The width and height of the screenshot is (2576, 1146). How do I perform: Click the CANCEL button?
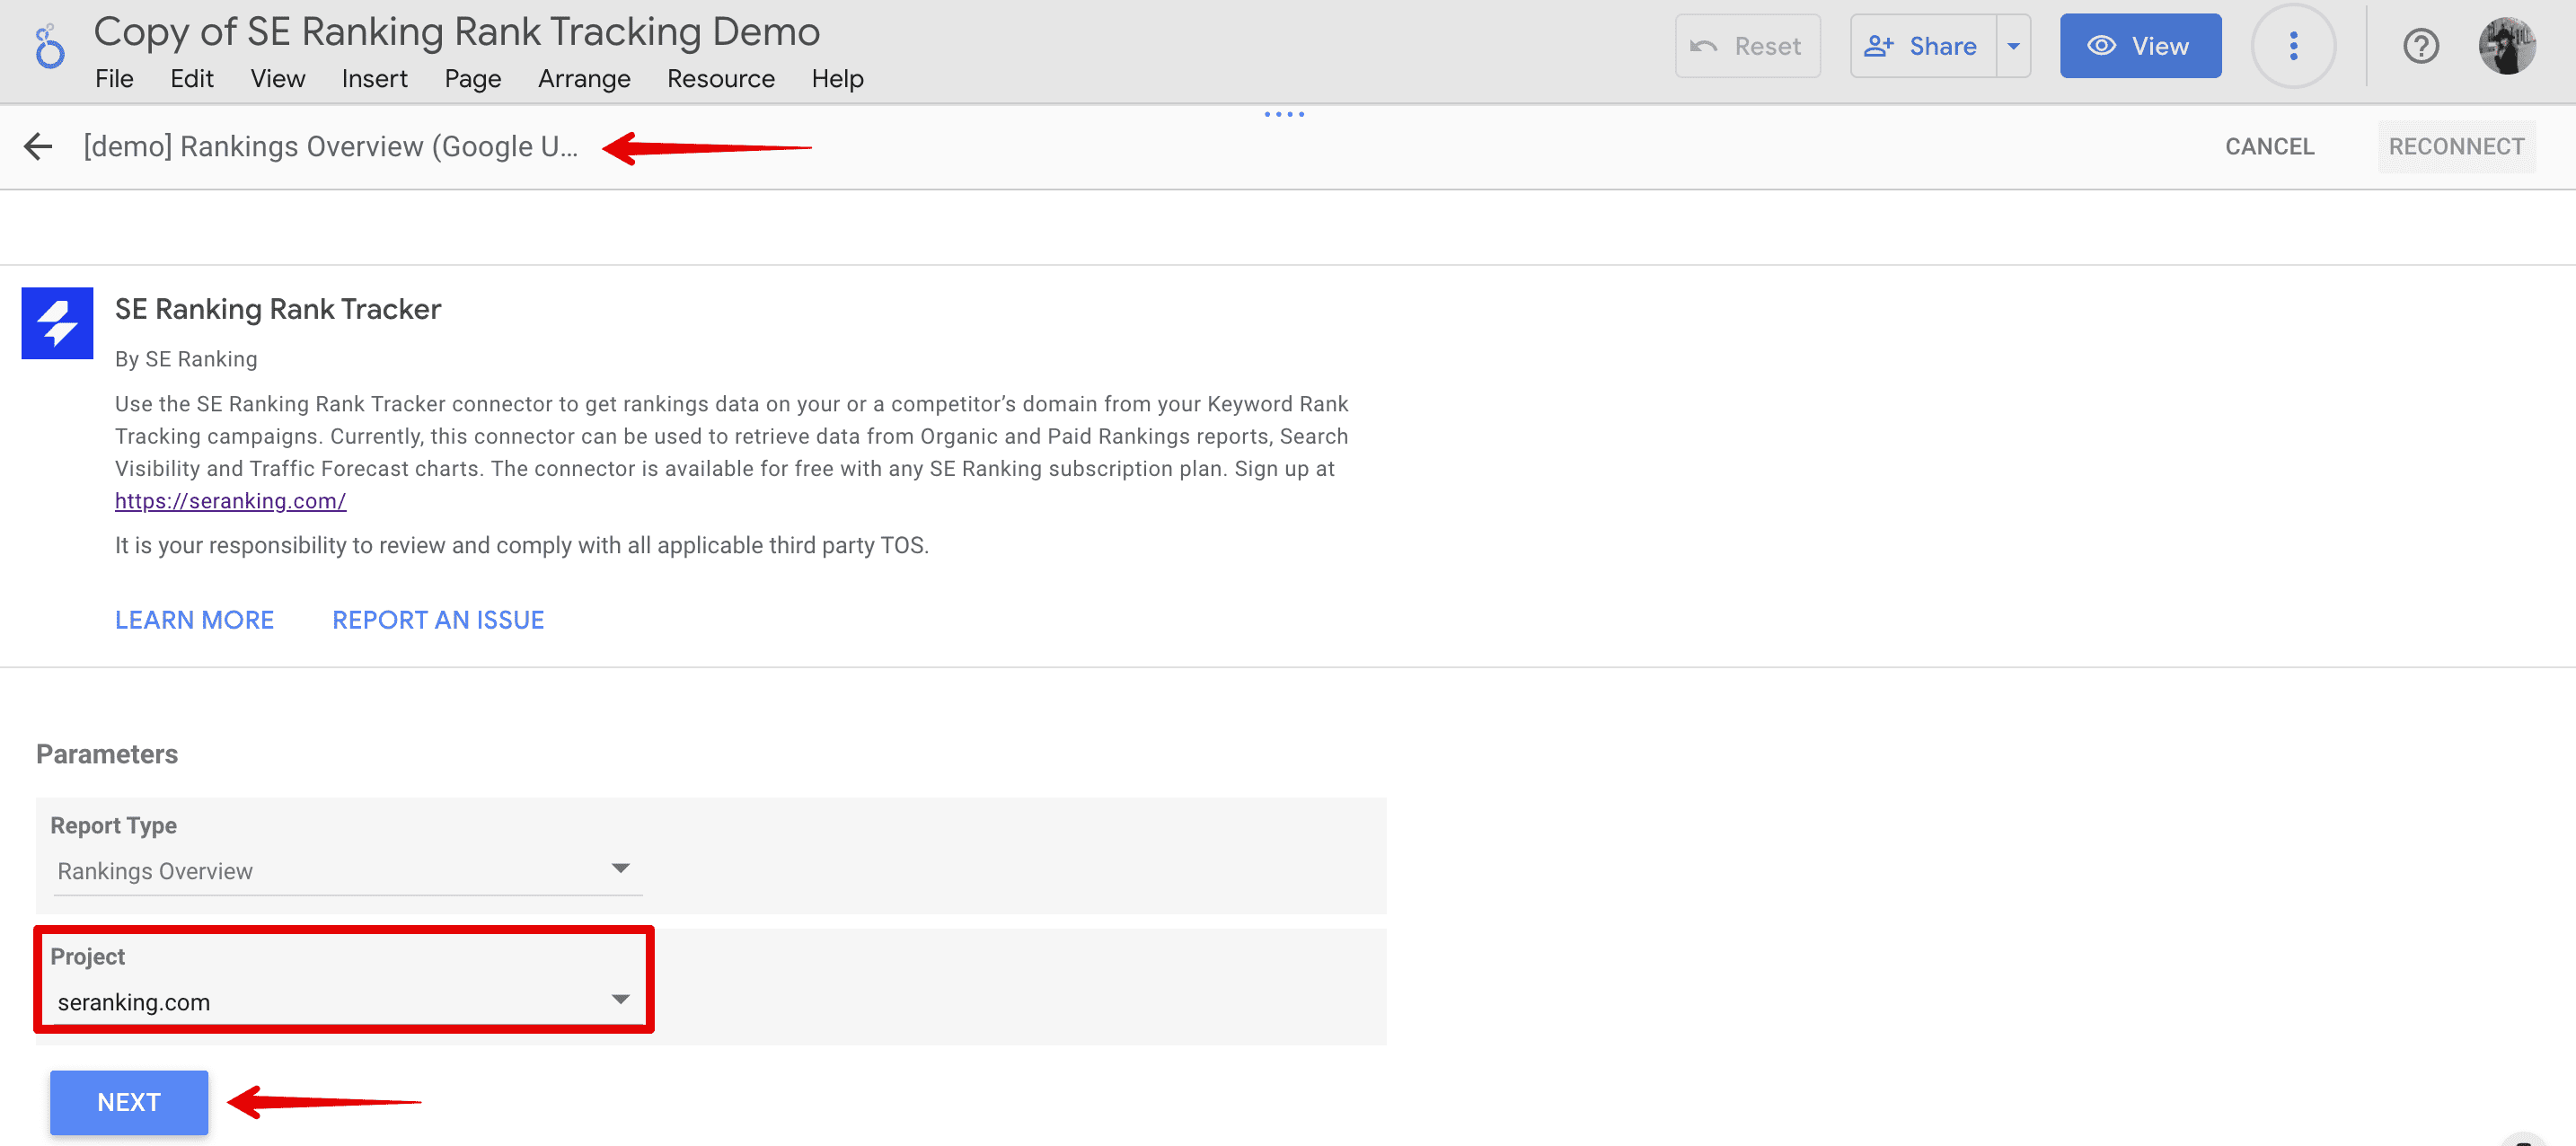(x=2269, y=147)
